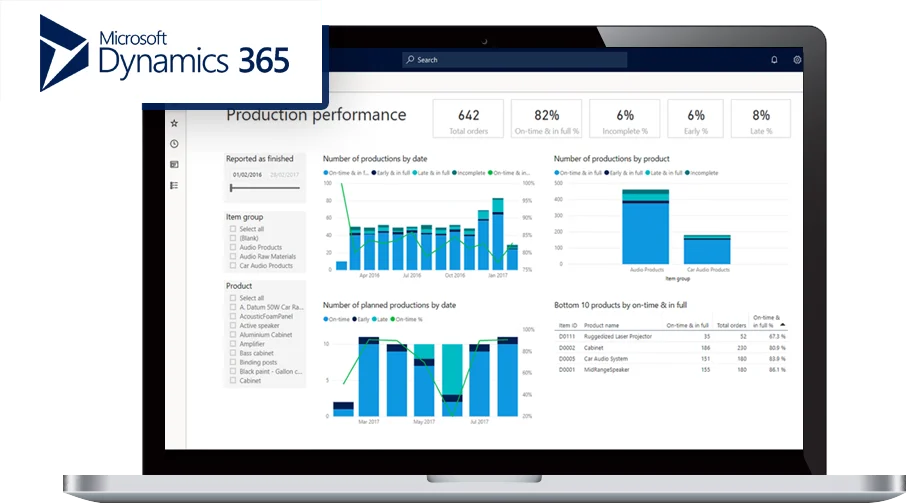Image resolution: width=906 pixels, height=503 pixels.
Task: Open Recent clock icon in sidebar
Action: [174, 144]
